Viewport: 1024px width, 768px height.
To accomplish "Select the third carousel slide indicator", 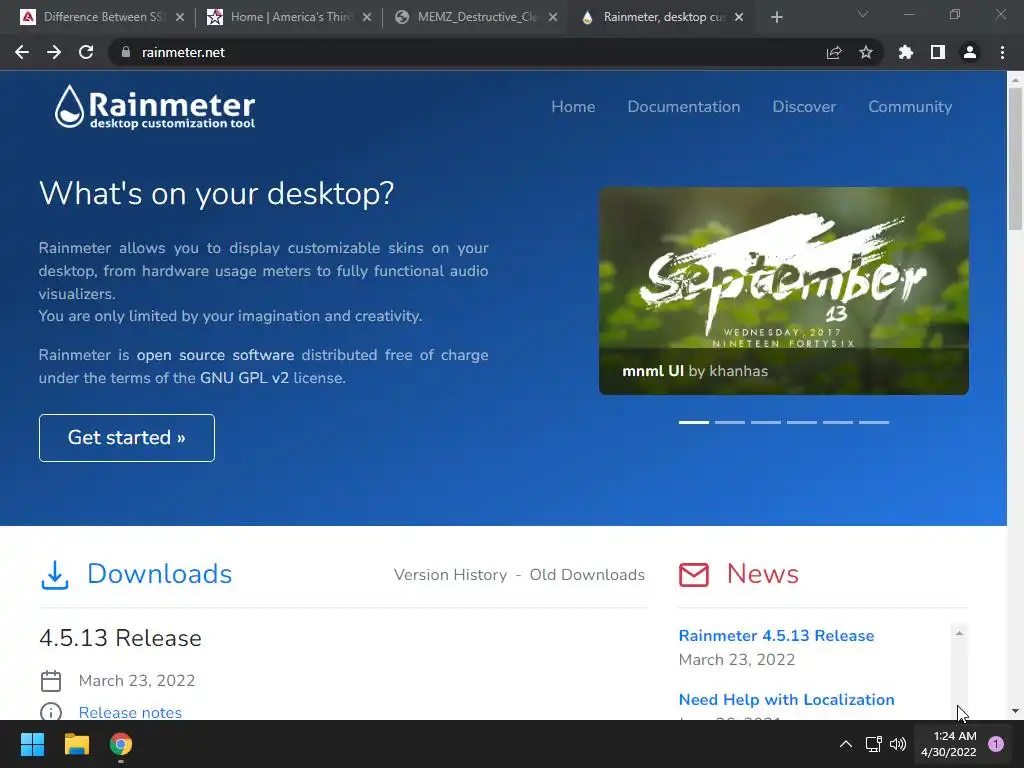I will (x=765, y=423).
